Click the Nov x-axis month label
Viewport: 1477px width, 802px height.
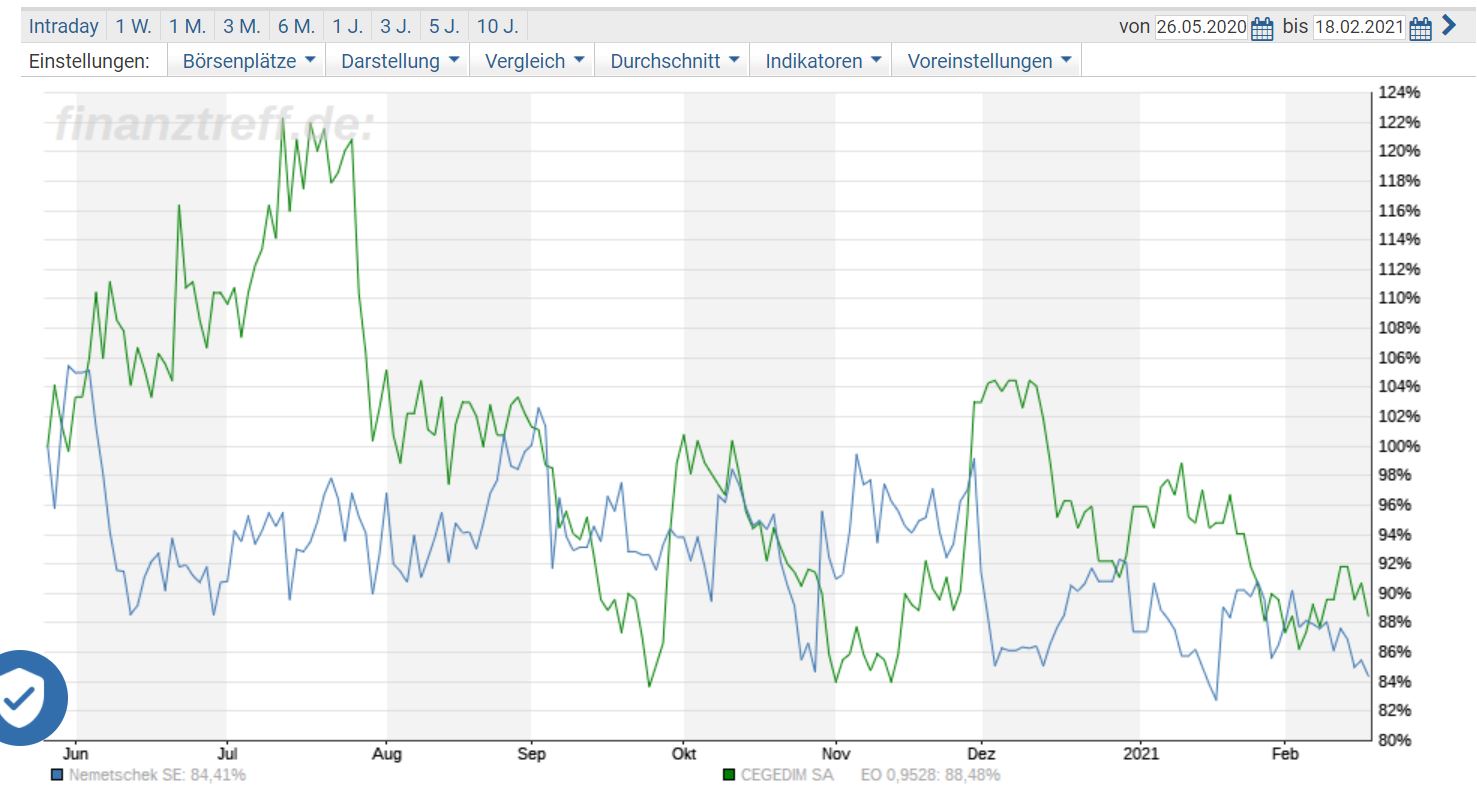835,754
